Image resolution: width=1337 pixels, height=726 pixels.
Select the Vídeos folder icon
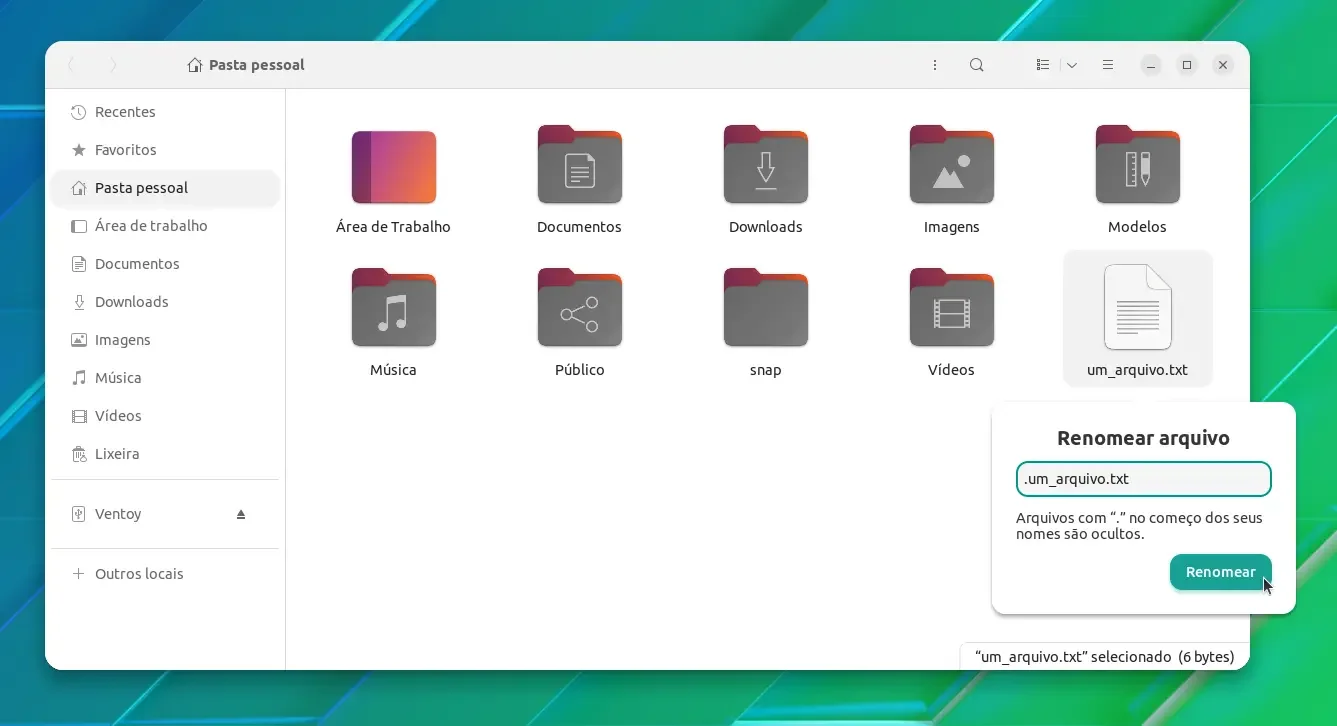952,308
